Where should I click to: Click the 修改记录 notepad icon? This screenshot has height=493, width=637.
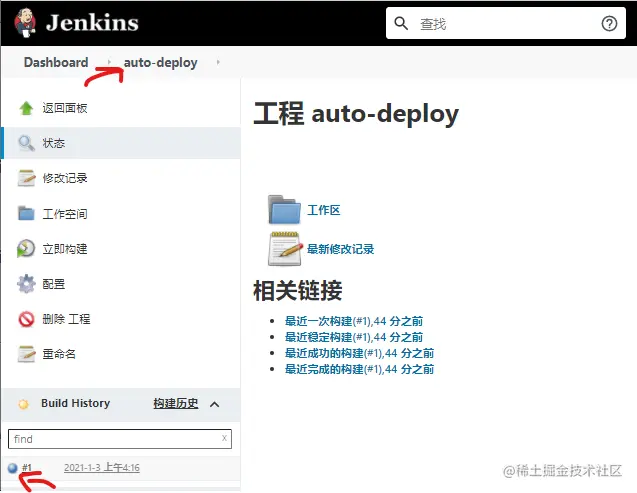[26, 178]
